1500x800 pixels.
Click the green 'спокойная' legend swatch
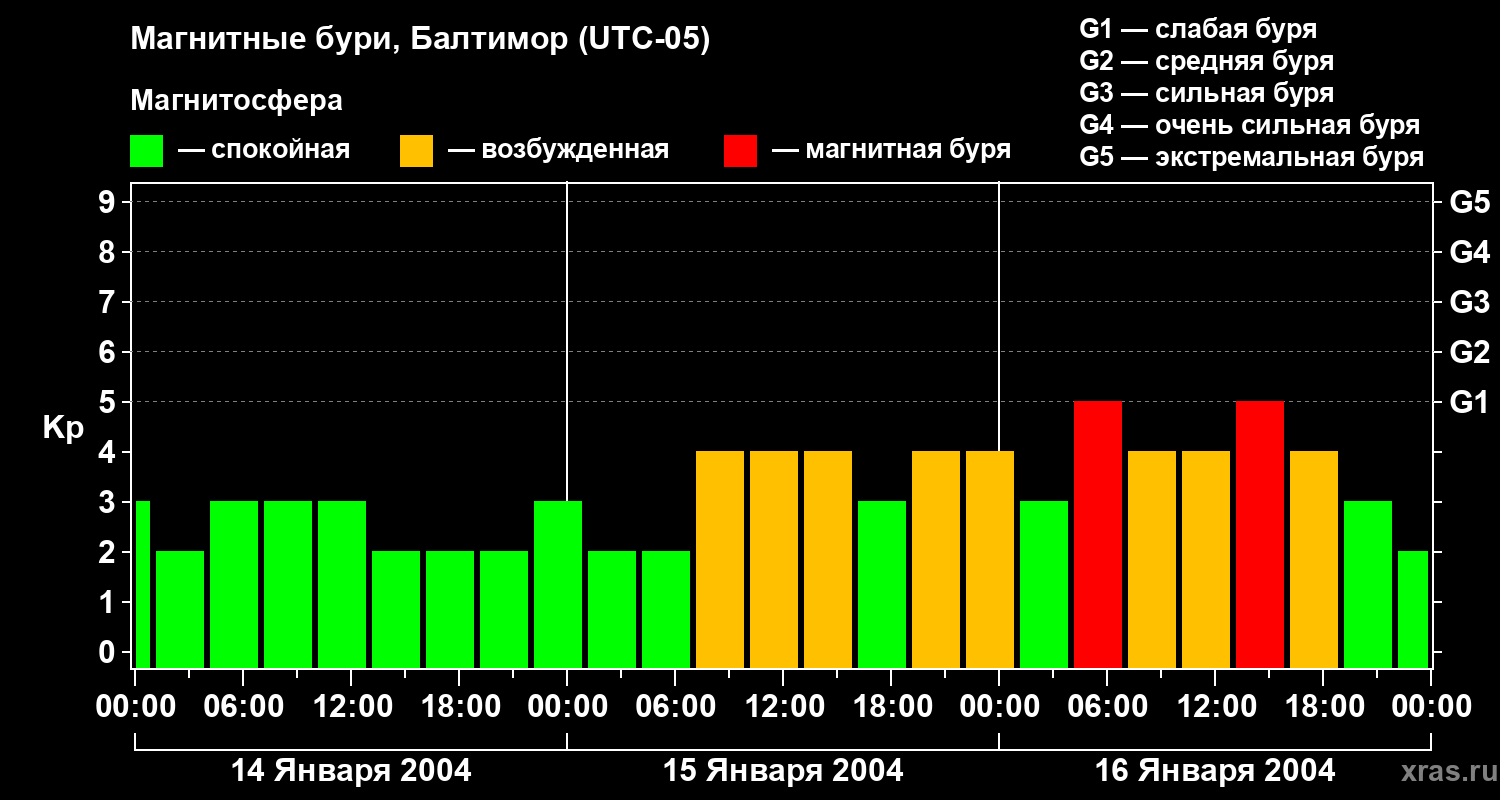[146, 151]
